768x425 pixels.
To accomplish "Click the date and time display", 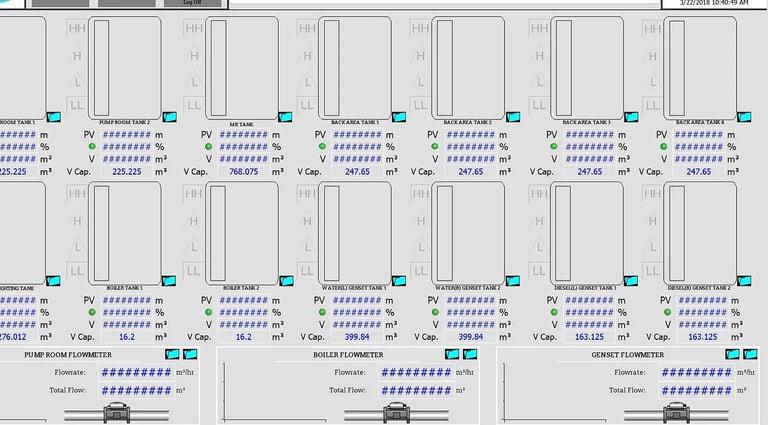I will click(x=714, y=3).
